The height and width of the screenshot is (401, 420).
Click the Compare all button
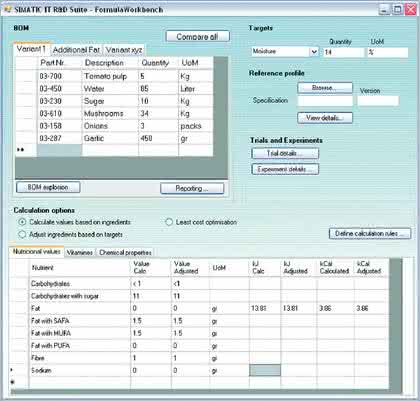198,36
